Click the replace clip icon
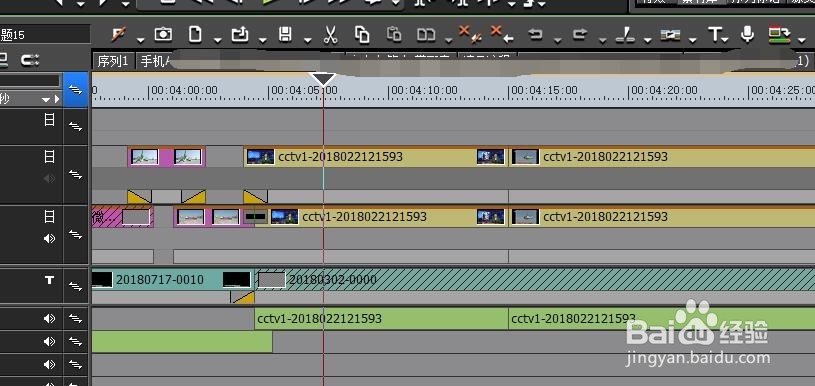This screenshot has height=386, width=815. [426, 35]
